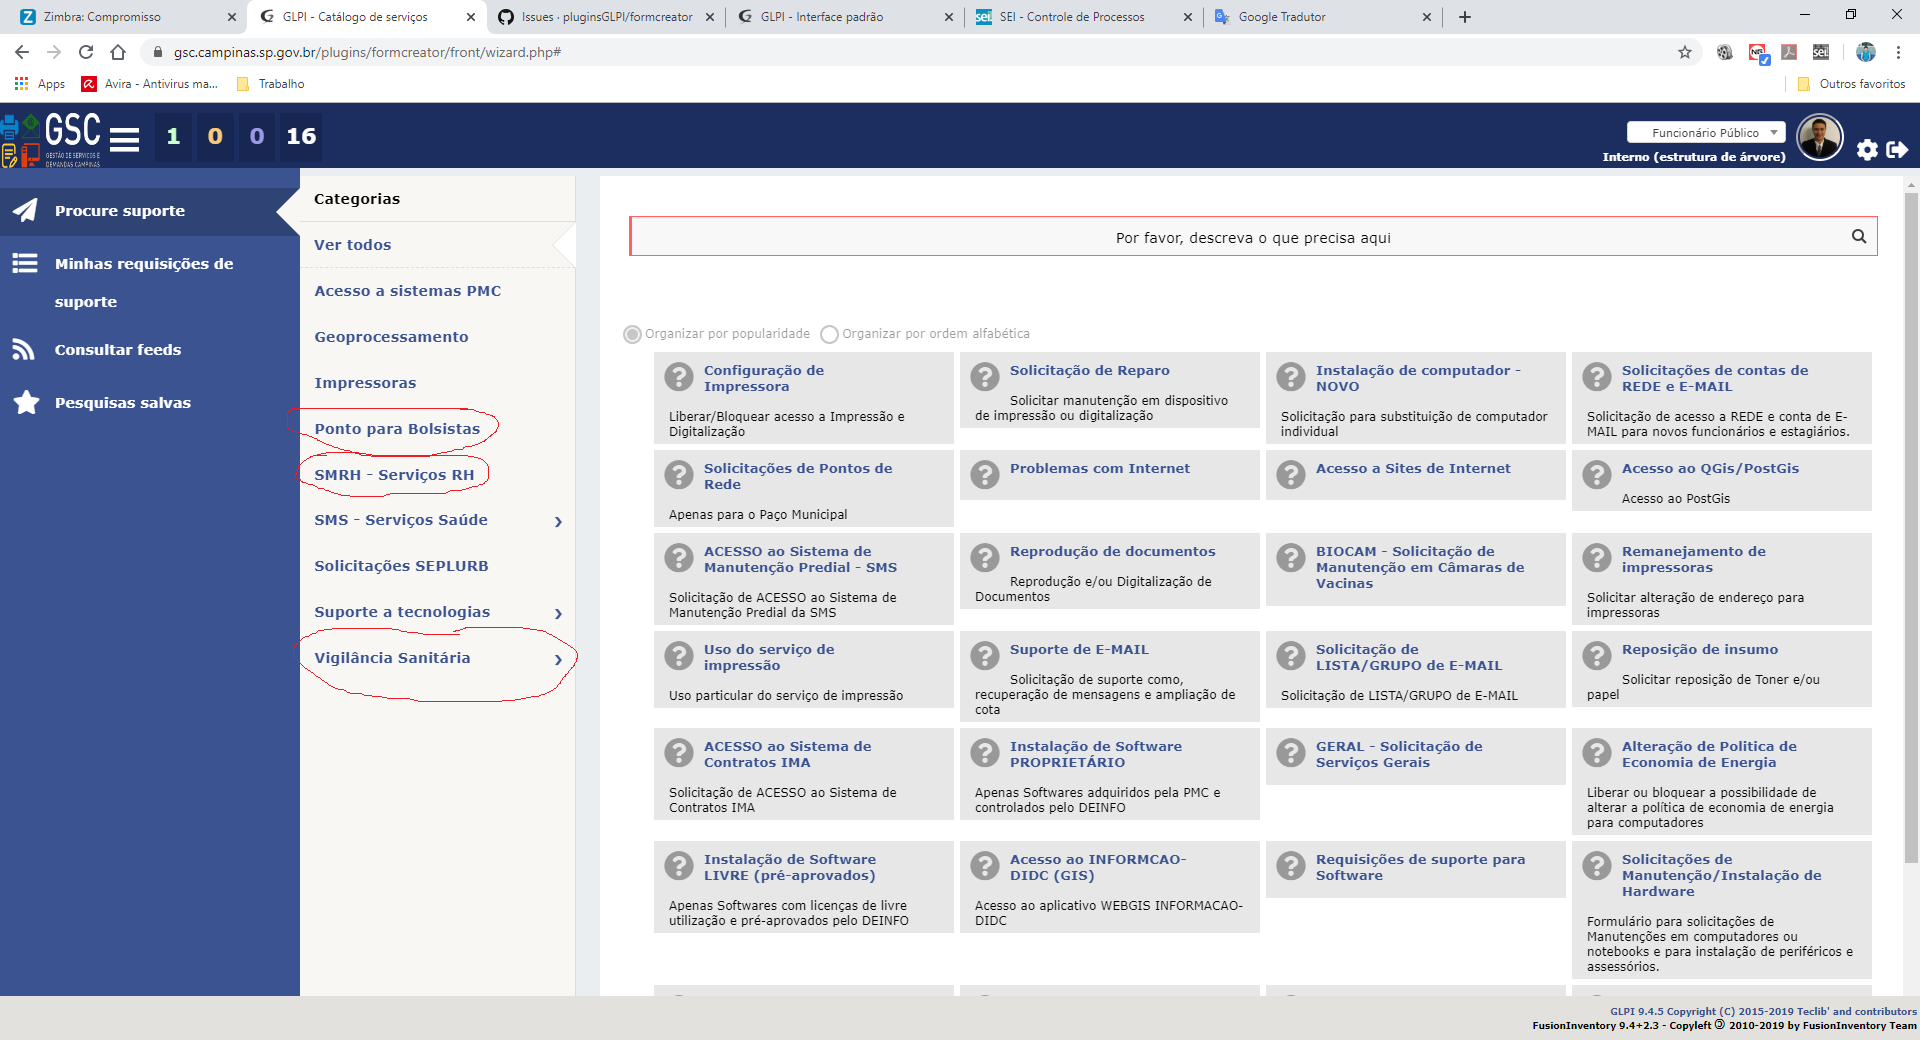
Task: Toggle the bookmark star in the address bar
Action: click(1685, 52)
